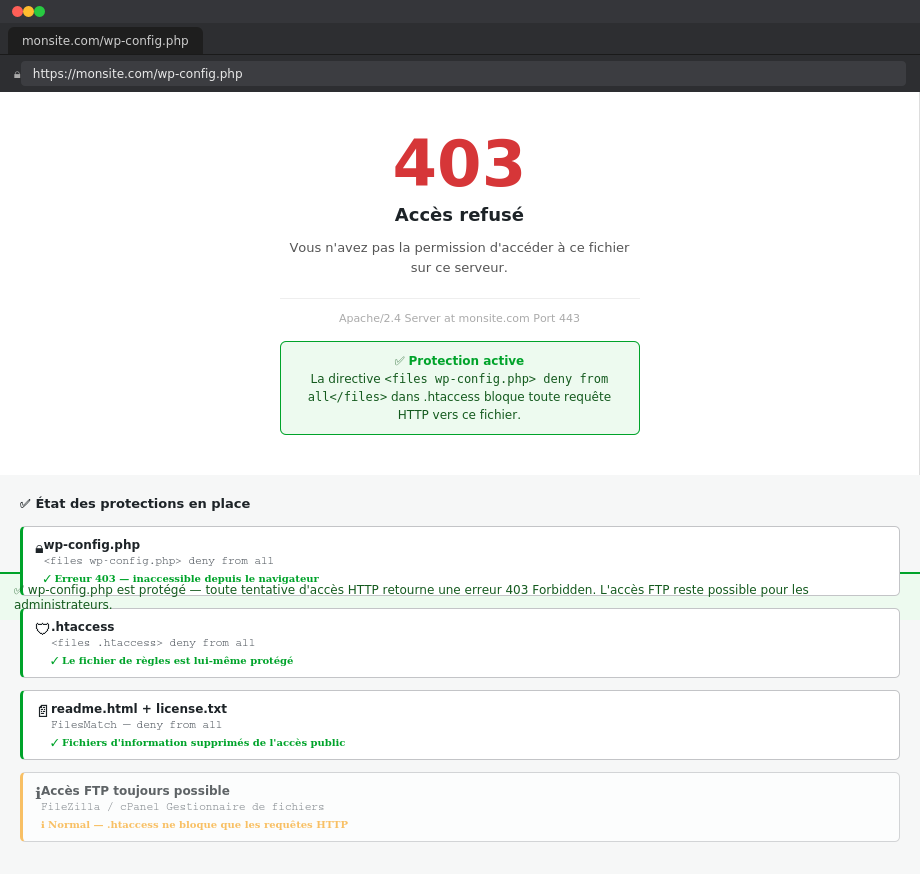Viewport: 920px width, 874px height.
Task: Click the "<files .htaccess> deny from all" code line
Action: pos(153,643)
